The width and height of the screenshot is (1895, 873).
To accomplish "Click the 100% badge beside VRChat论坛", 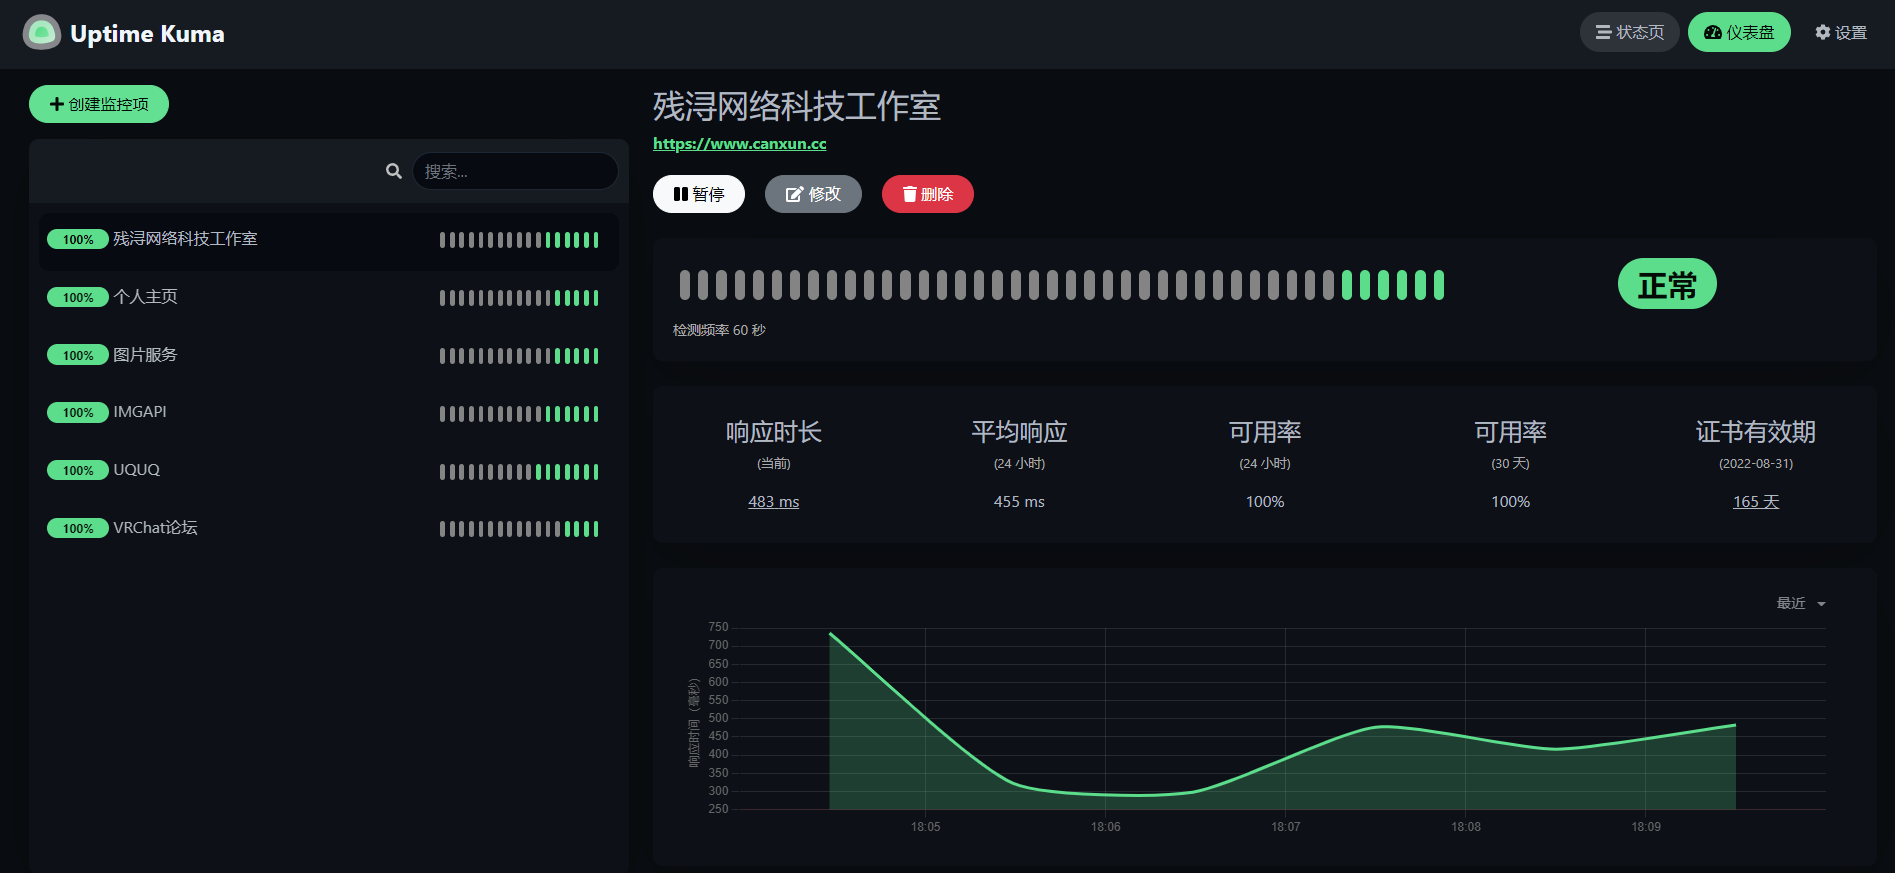I will click(x=78, y=528).
